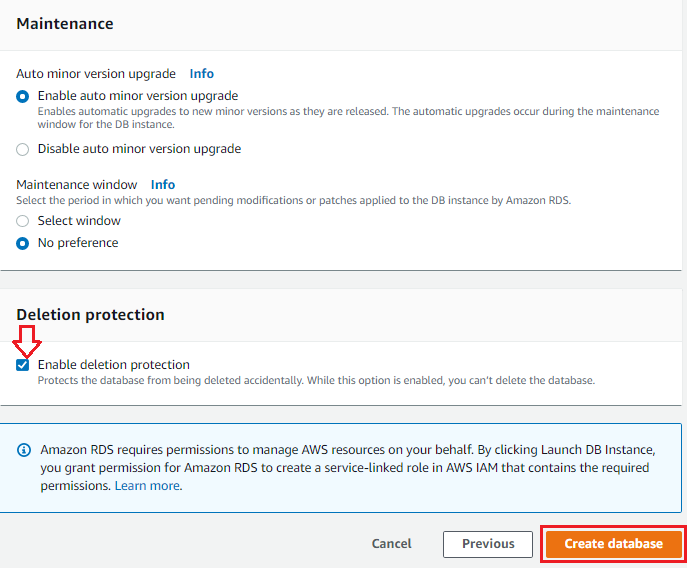Click the orange Create database button

coord(613,544)
